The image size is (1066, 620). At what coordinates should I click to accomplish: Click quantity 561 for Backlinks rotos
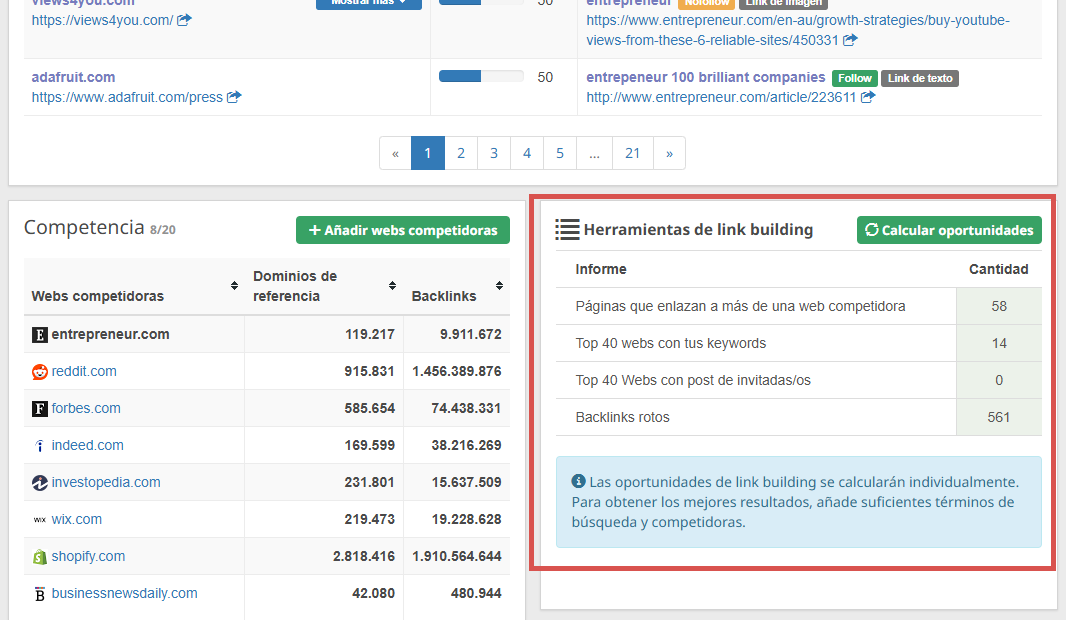pyautogui.click(x=999, y=417)
